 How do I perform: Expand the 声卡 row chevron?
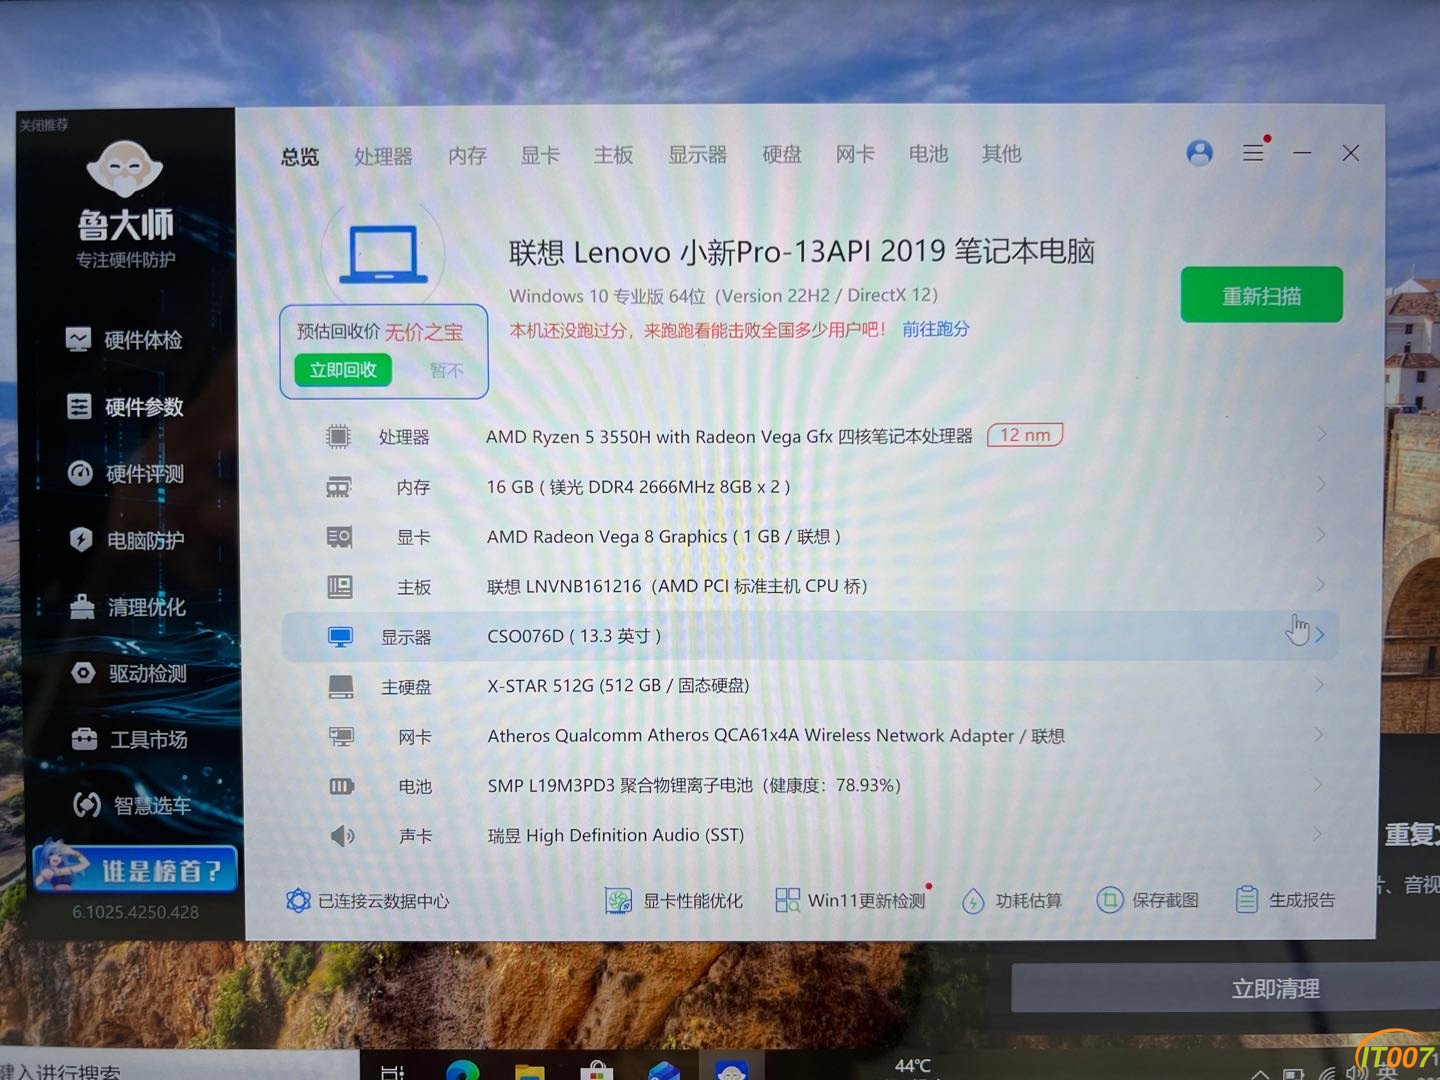(1318, 833)
